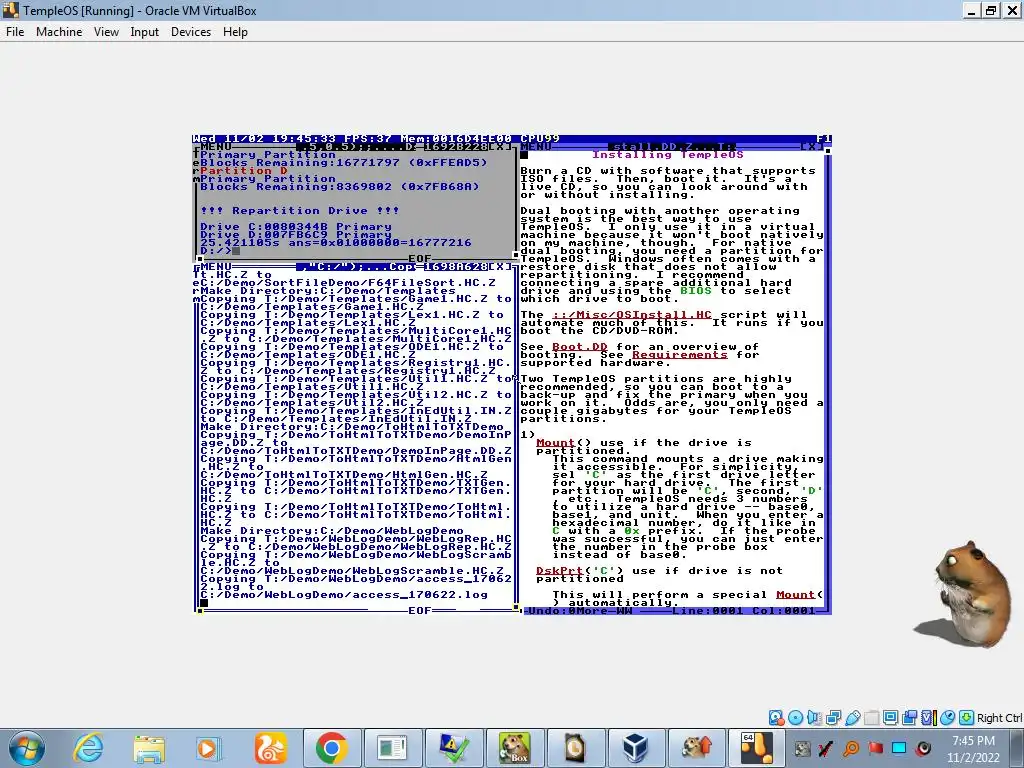Click 'C:/Demo/WebLogDemo/access_170622.log' line

coord(344,595)
